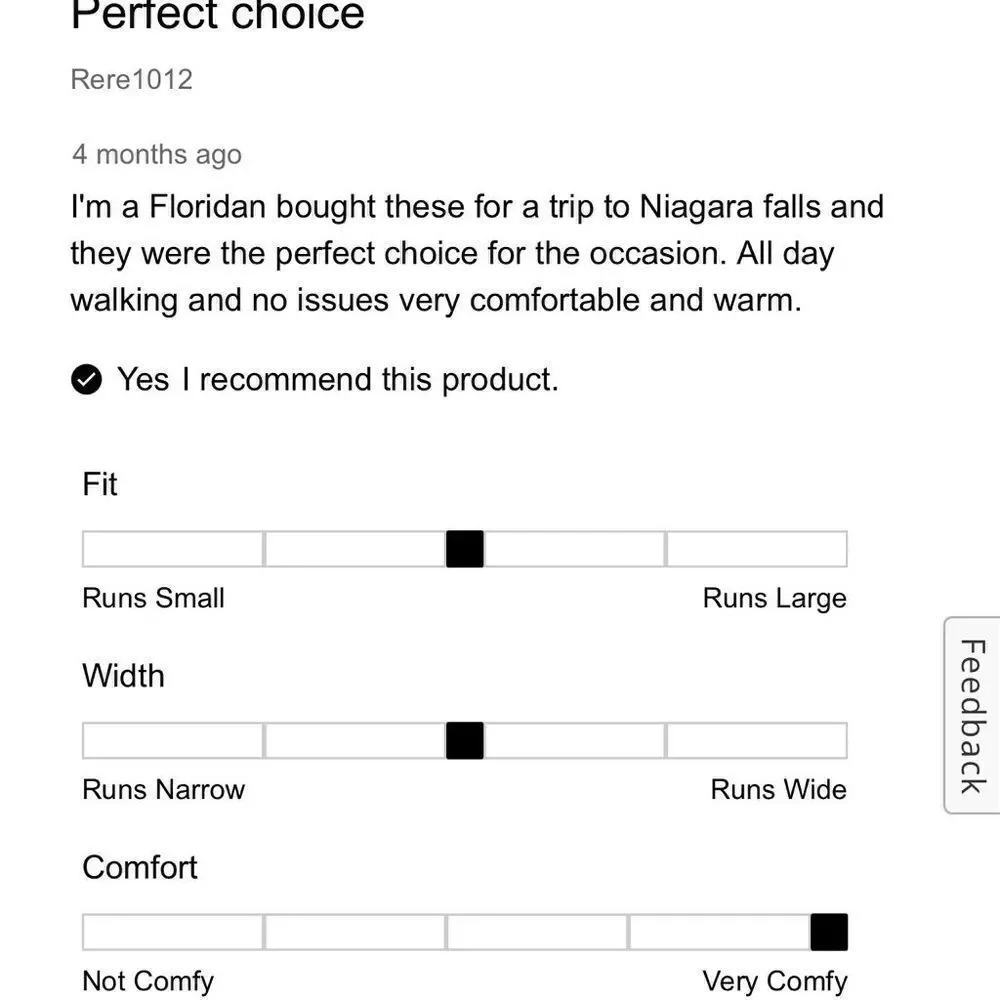
Task: Click the Runs Large label
Action: (x=775, y=599)
